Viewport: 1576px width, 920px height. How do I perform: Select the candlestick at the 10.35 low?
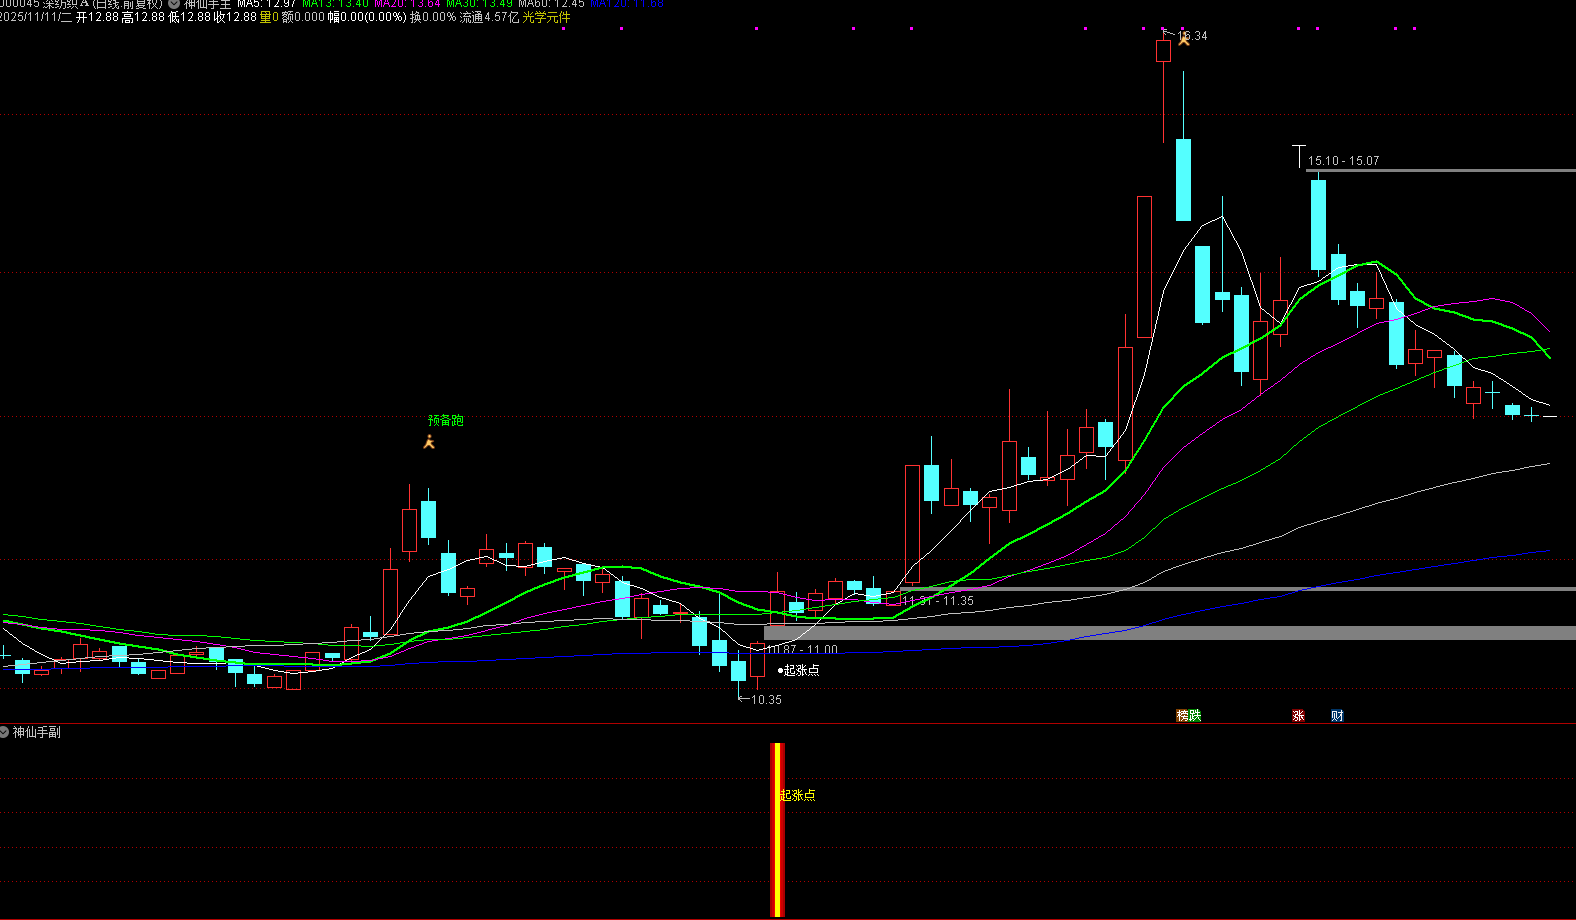point(738,671)
